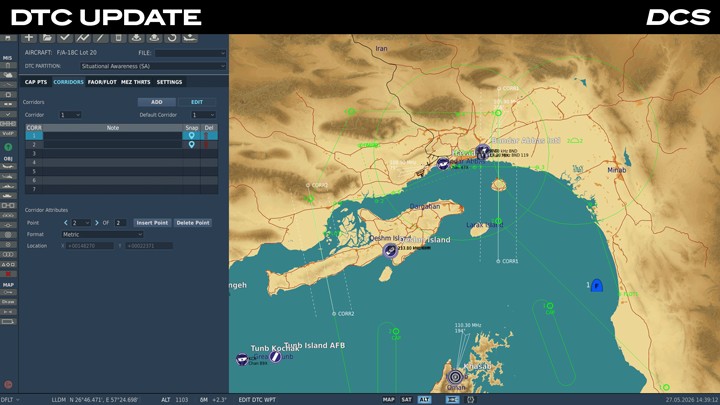Screen dimensions: 720x405
Task: Toggle the highlighted fit-view icon in bottom bar
Action: [452, 399]
